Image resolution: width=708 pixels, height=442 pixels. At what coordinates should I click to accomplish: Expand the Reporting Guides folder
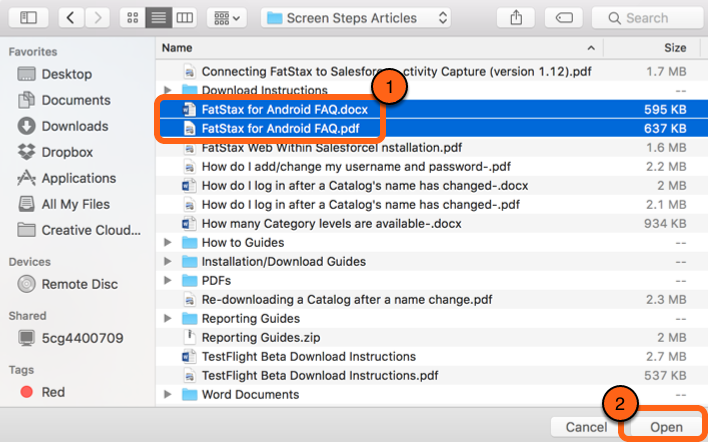point(168,318)
